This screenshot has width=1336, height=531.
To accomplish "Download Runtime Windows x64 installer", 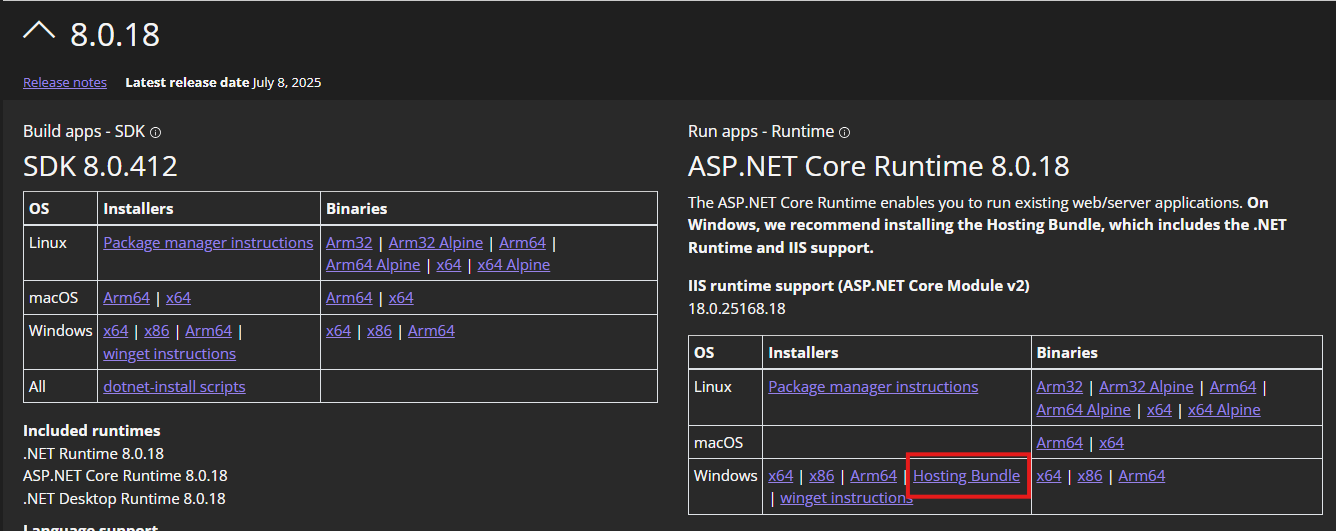I will 781,475.
